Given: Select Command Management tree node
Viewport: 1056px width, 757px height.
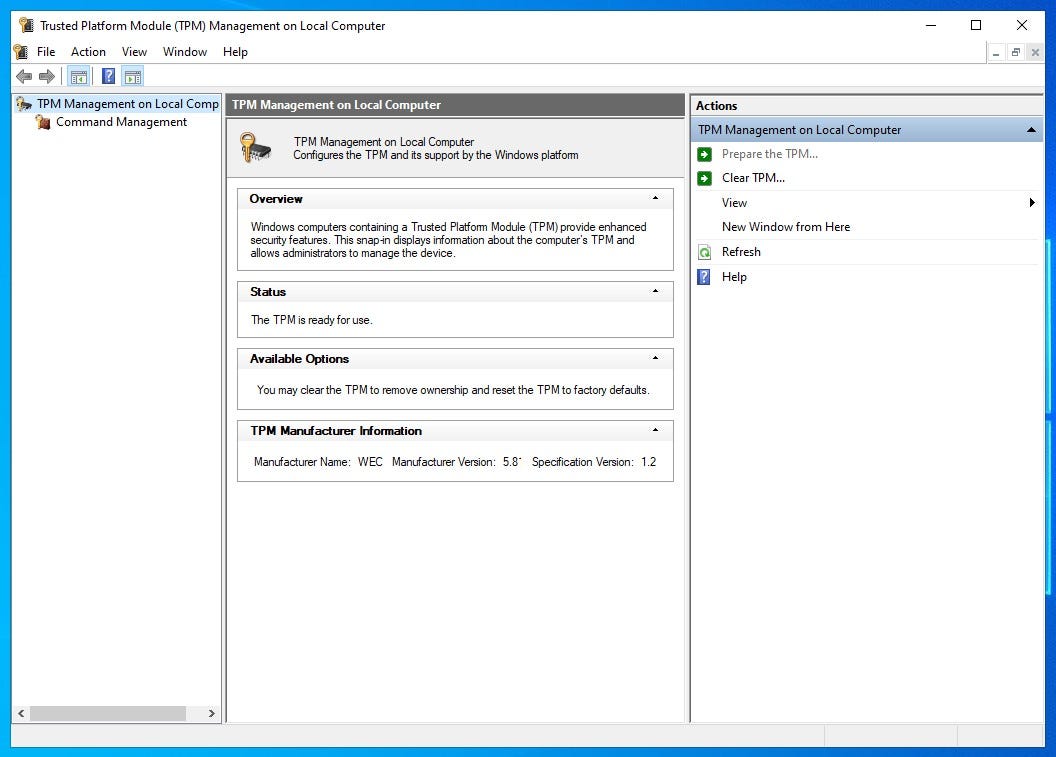Looking at the screenshot, I should tap(121, 122).
